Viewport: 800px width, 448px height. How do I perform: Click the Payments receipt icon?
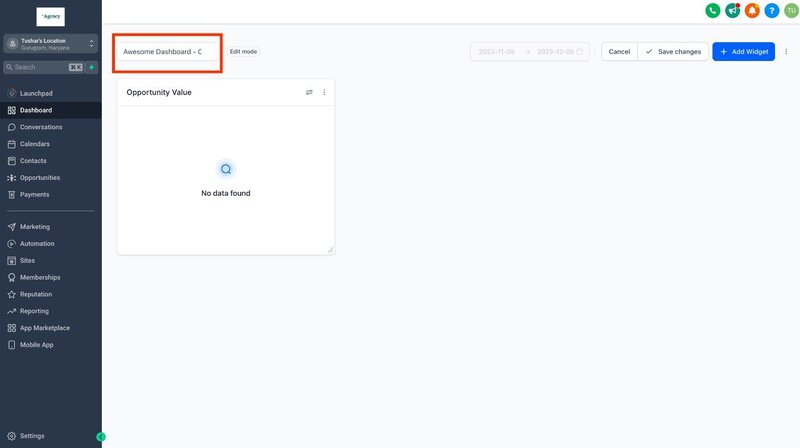tap(12, 194)
